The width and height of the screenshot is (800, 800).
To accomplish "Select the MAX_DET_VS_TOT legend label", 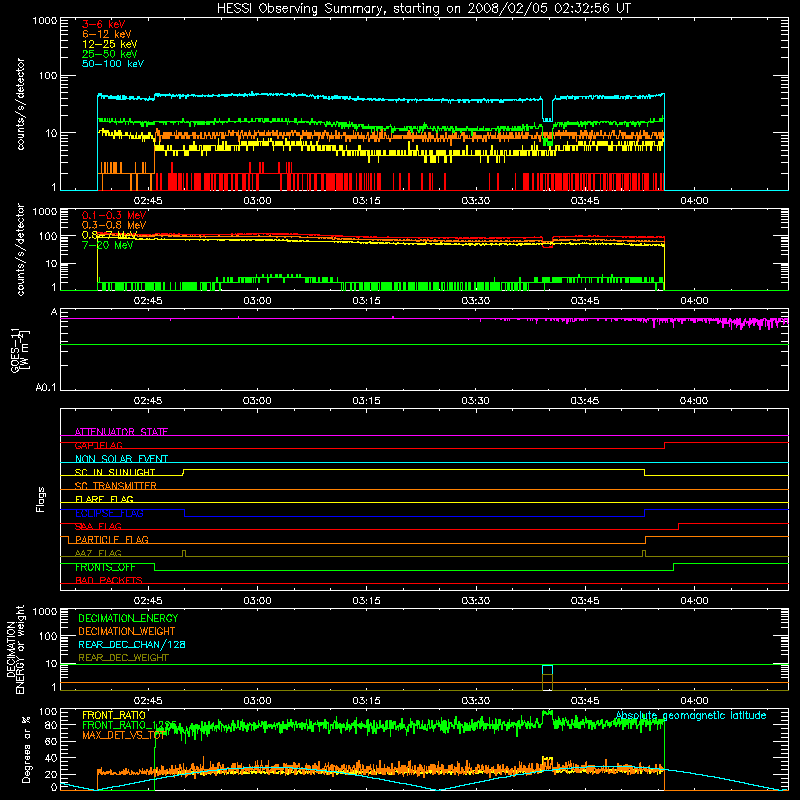I will coord(124,735).
